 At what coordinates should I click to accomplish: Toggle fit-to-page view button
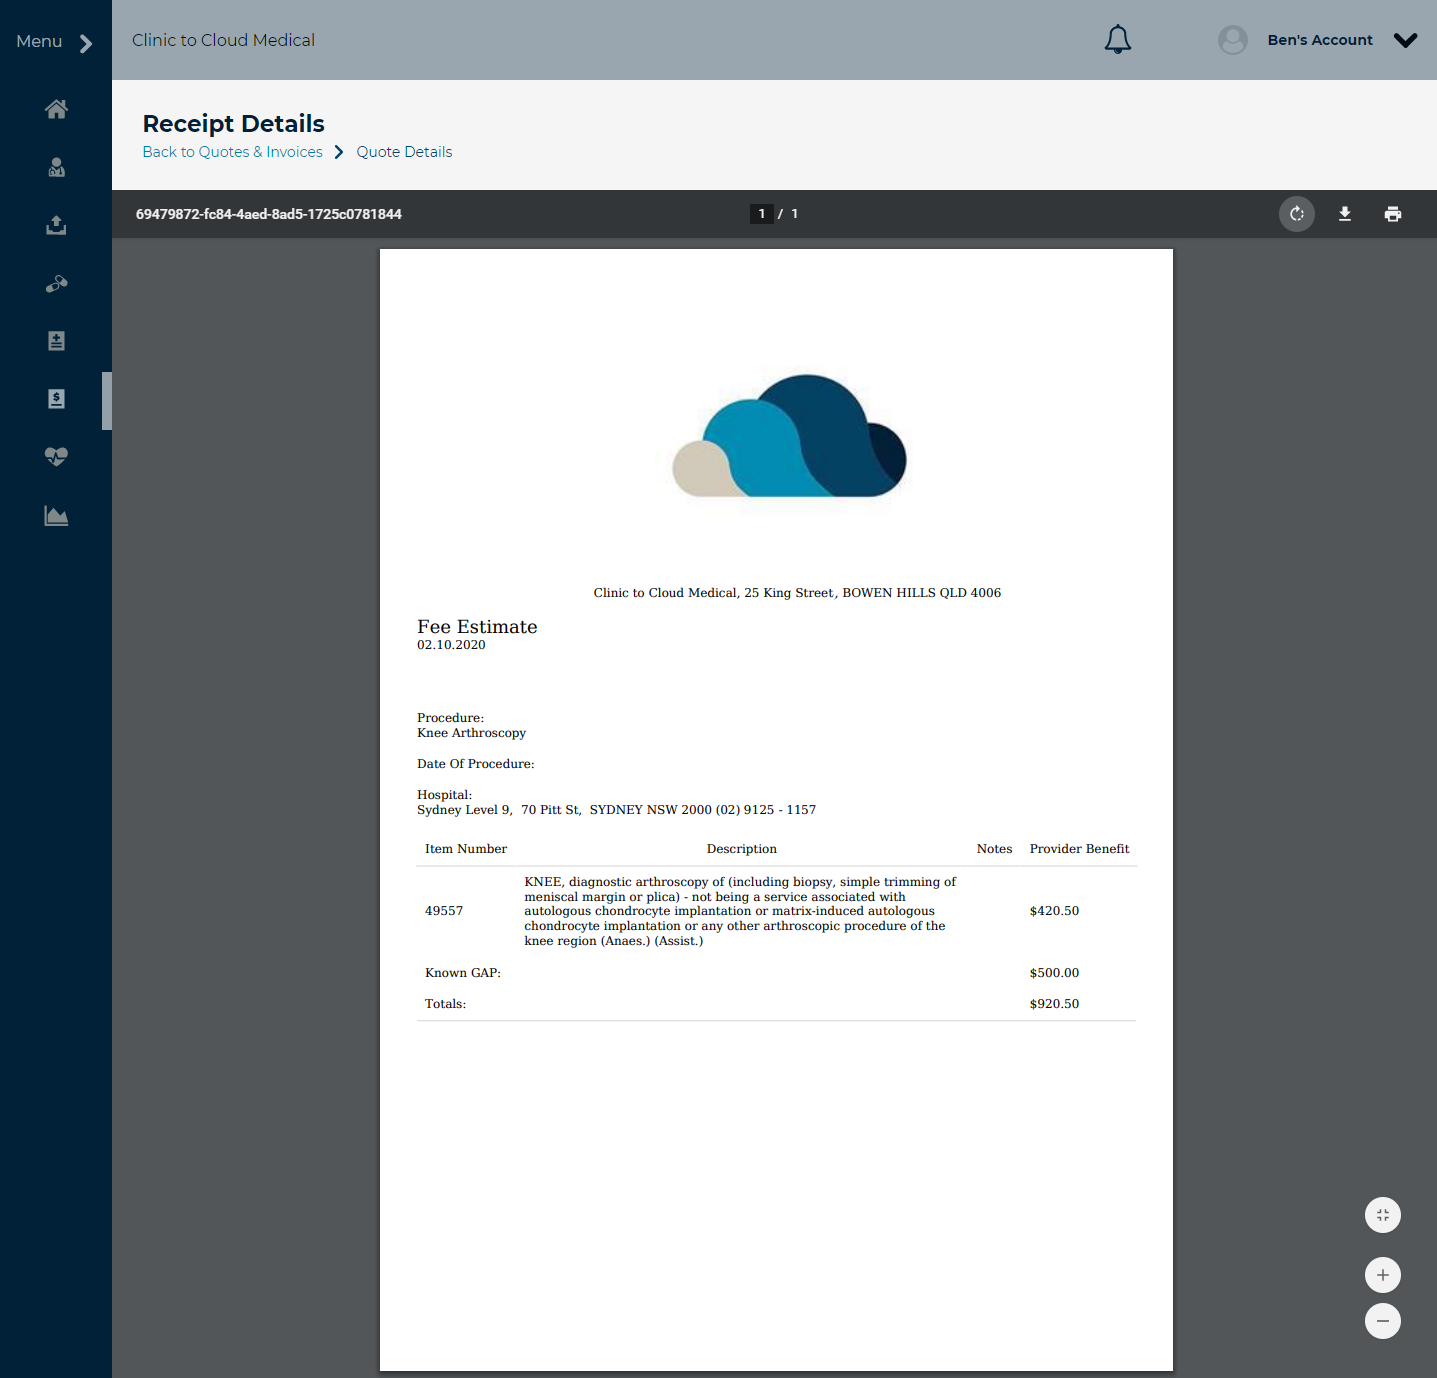[1383, 1215]
